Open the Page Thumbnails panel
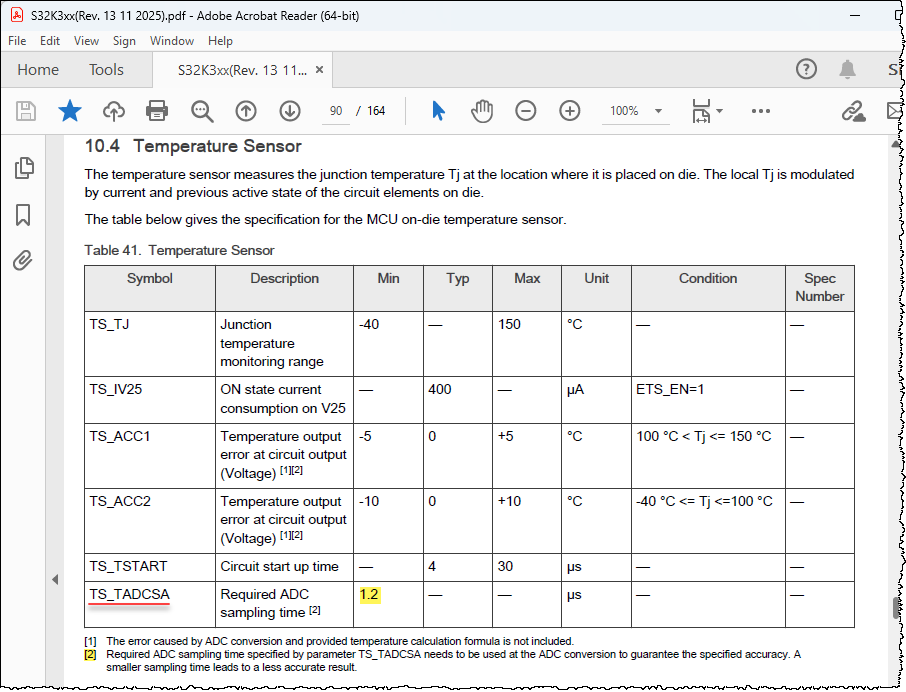This screenshot has width=906, height=692. 24,170
